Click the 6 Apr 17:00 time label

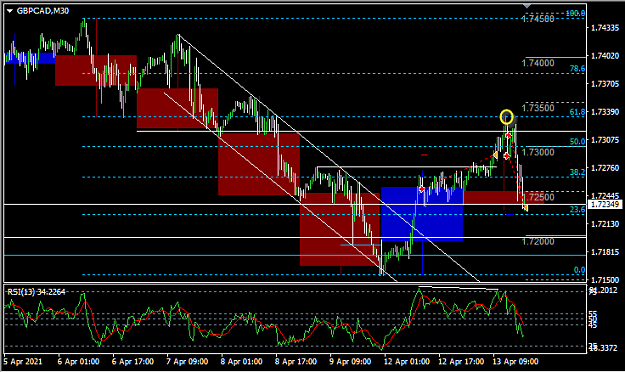point(132,362)
